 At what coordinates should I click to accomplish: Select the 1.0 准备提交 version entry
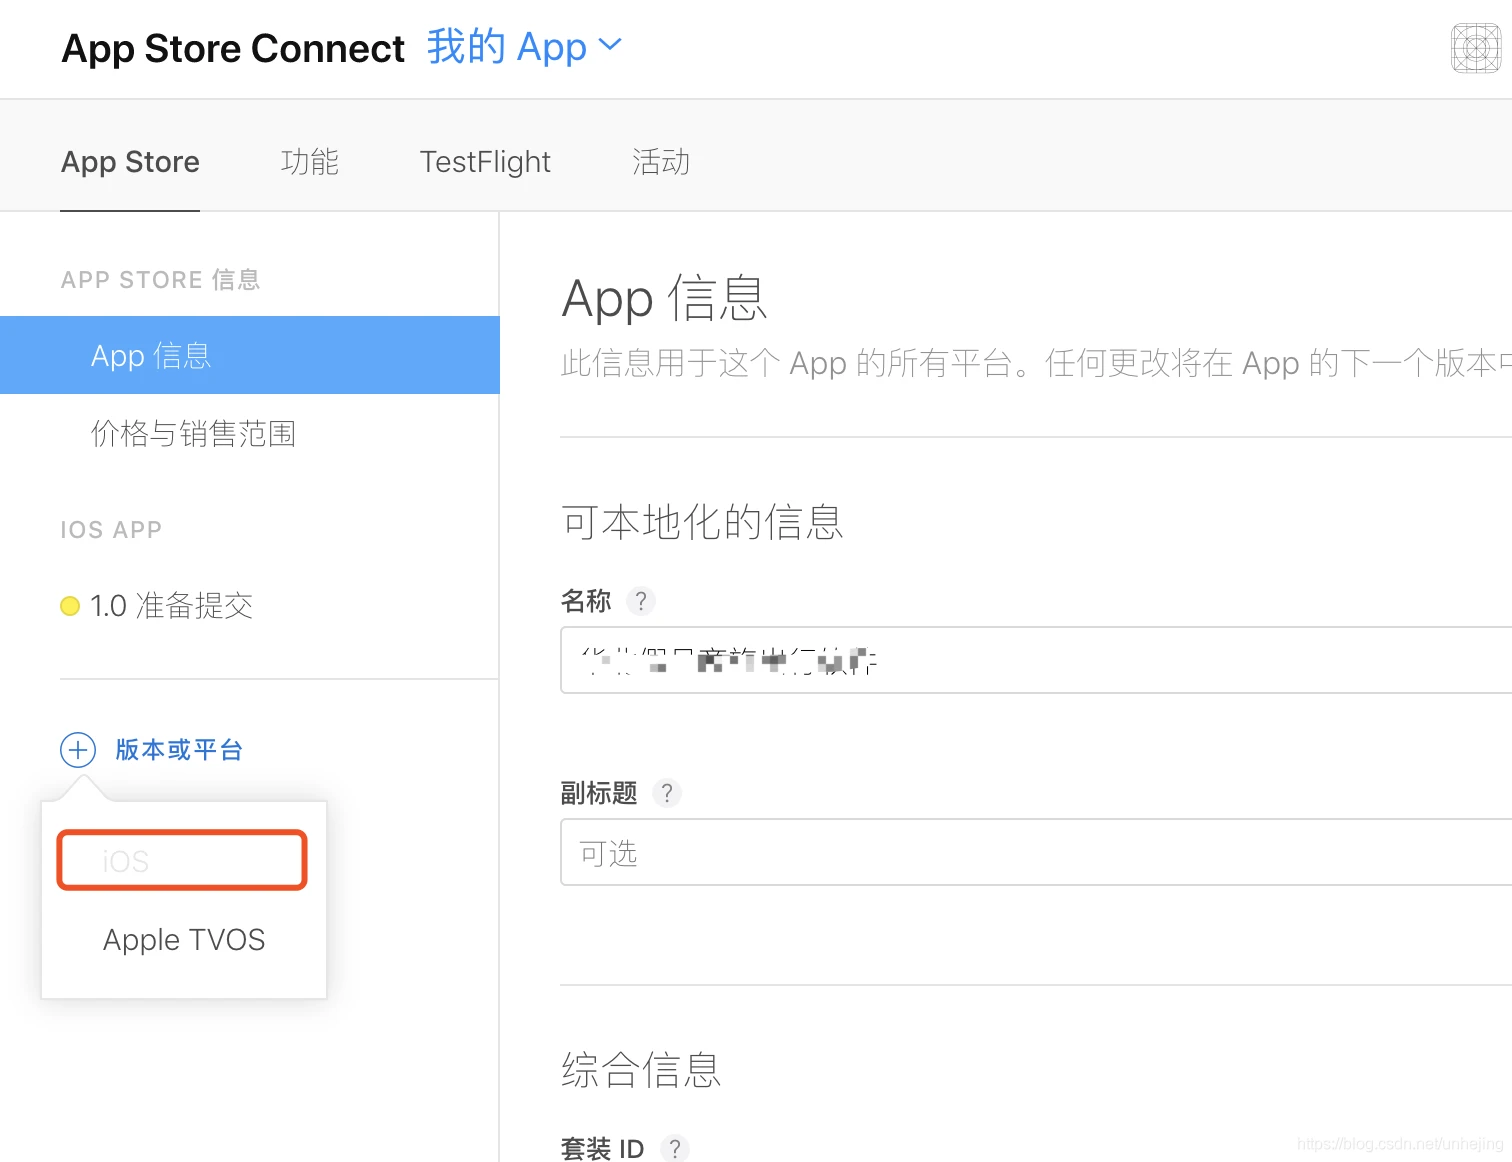pos(171,605)
